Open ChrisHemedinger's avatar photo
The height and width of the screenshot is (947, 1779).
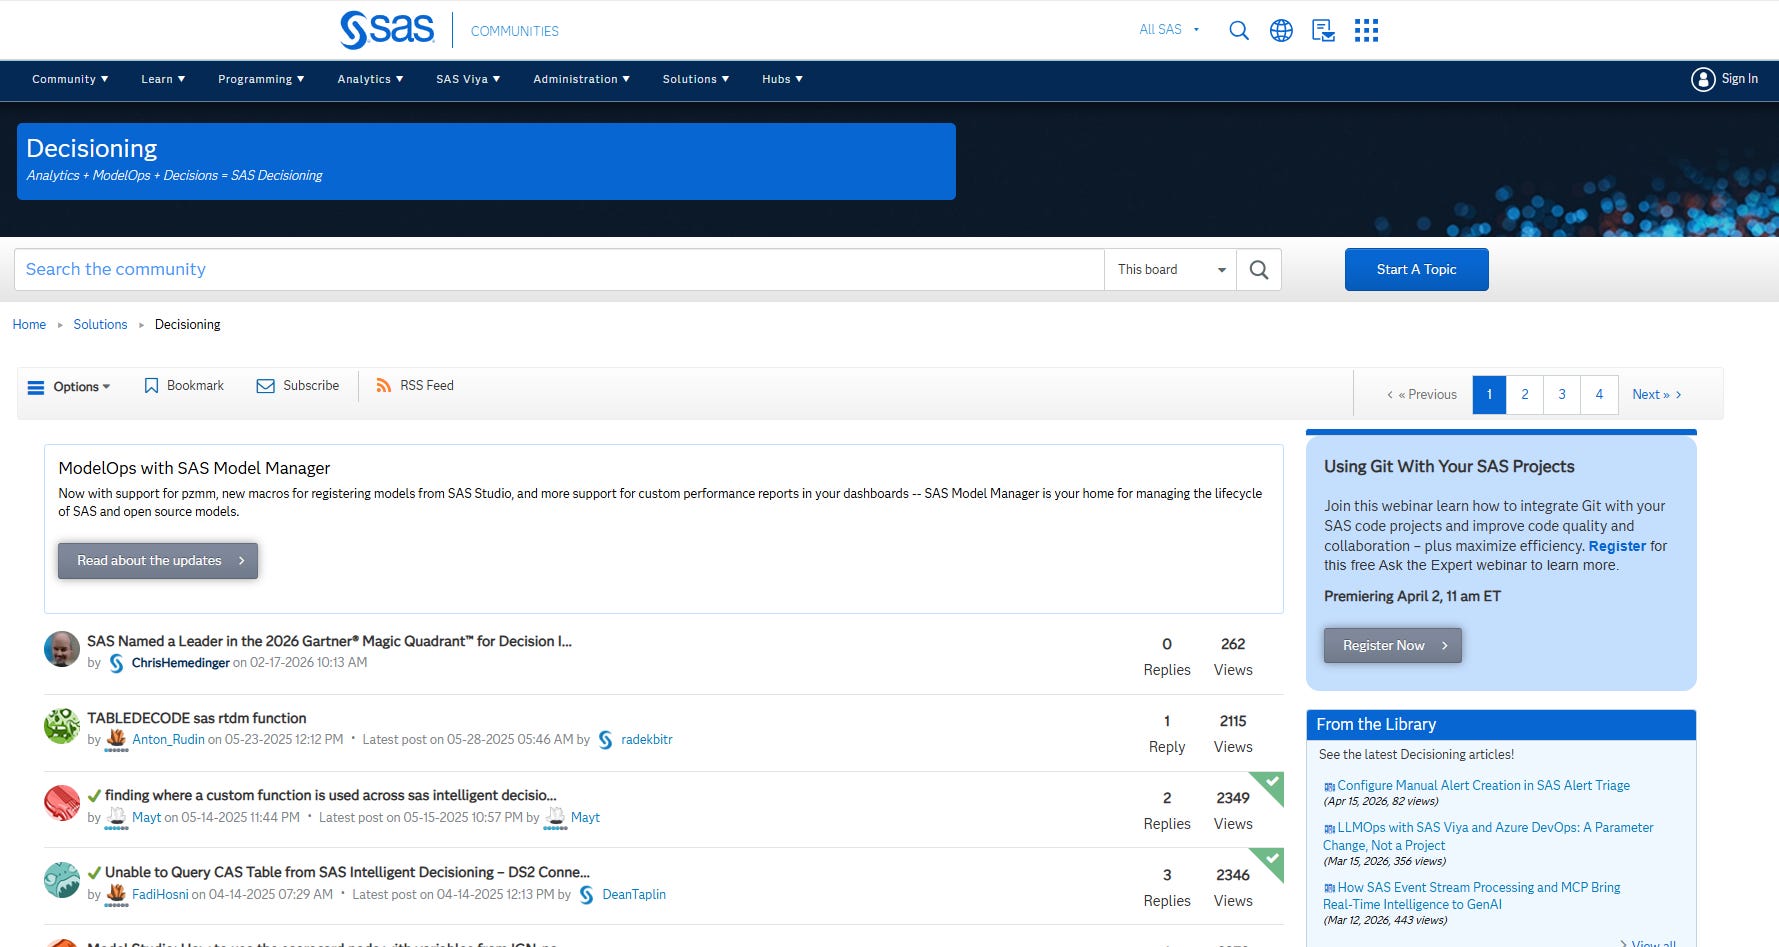[62, 649]
